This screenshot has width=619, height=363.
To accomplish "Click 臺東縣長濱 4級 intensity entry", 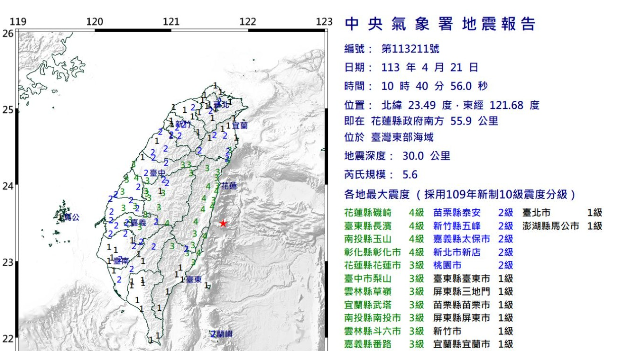I will (384, 226).
